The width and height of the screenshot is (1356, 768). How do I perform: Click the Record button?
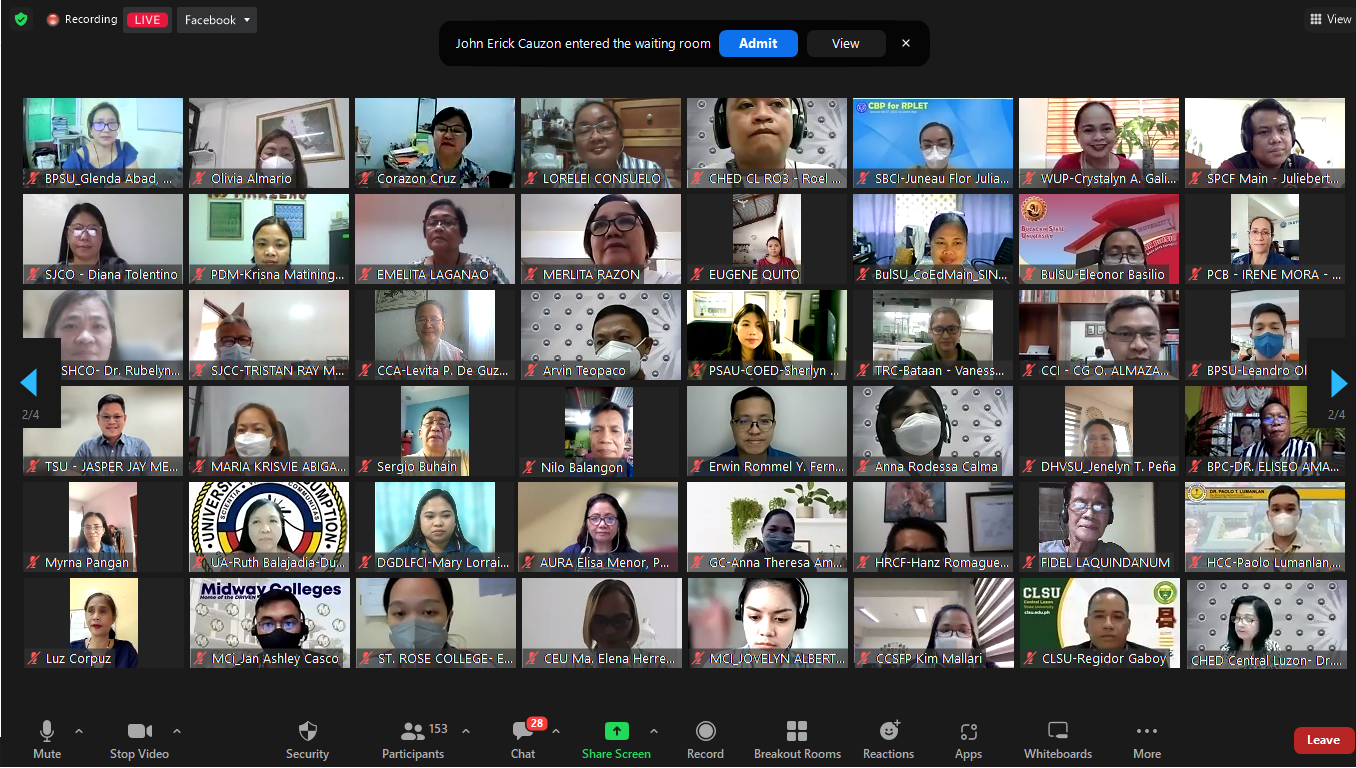tap(706, 740)
